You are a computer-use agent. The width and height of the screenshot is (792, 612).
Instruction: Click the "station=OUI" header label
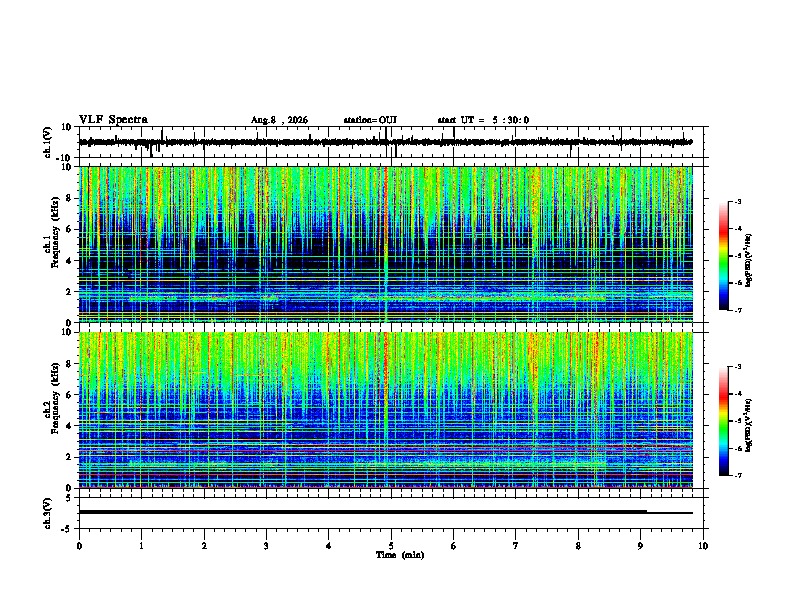pos(370,120)
